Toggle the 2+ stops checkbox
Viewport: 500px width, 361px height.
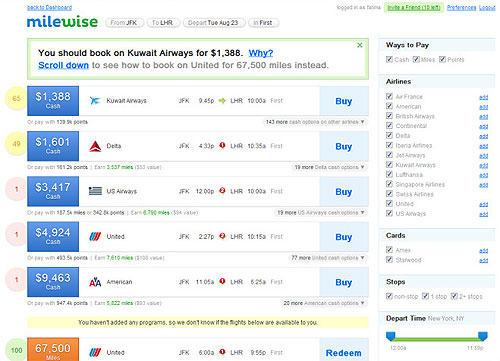[454, 296]
